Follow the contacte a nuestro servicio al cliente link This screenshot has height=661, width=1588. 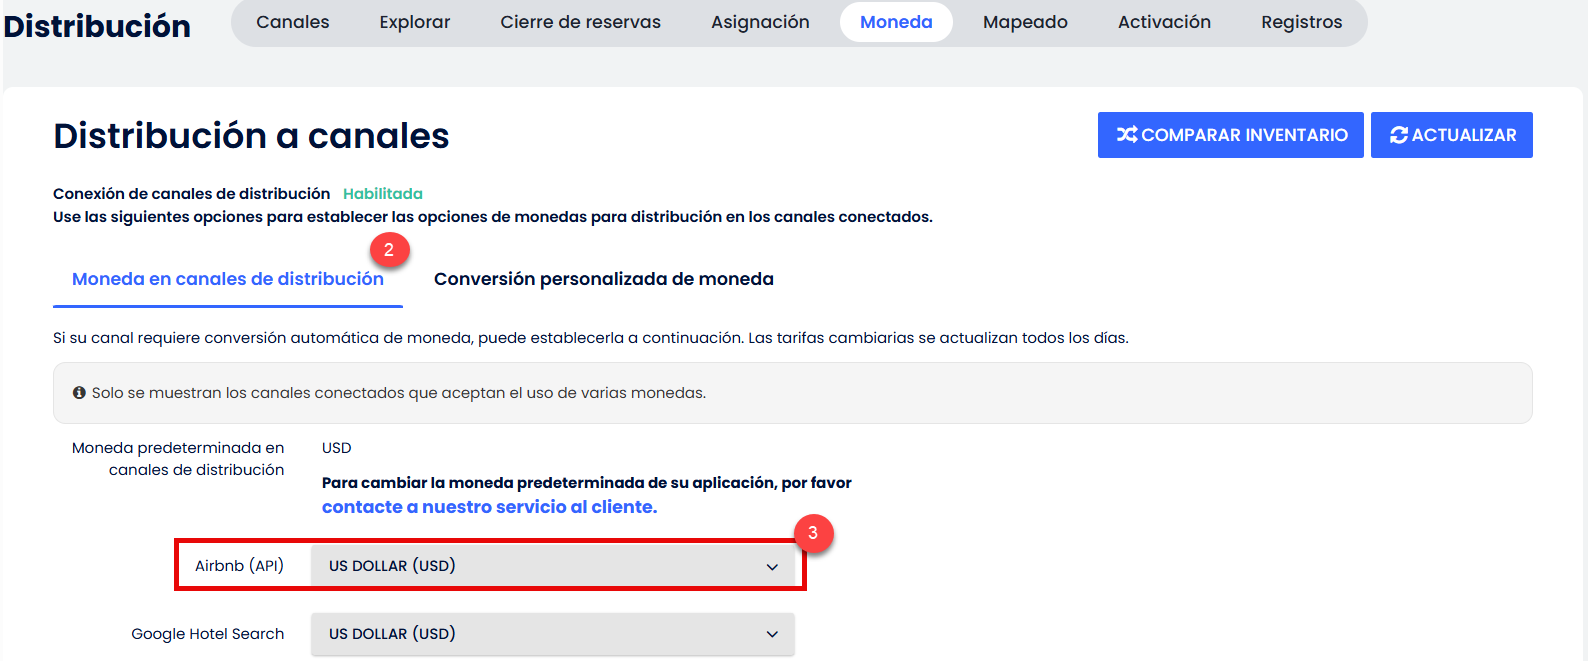point(489,507)
